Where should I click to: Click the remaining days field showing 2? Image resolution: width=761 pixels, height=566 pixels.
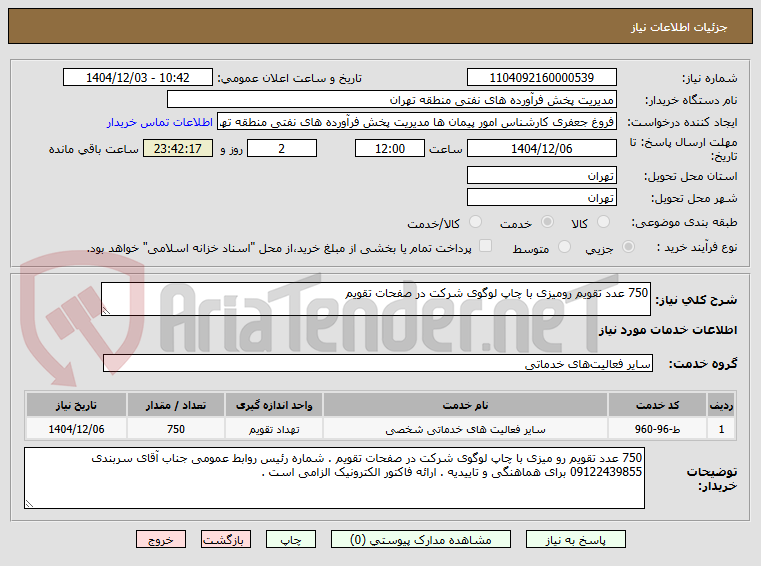282,149
